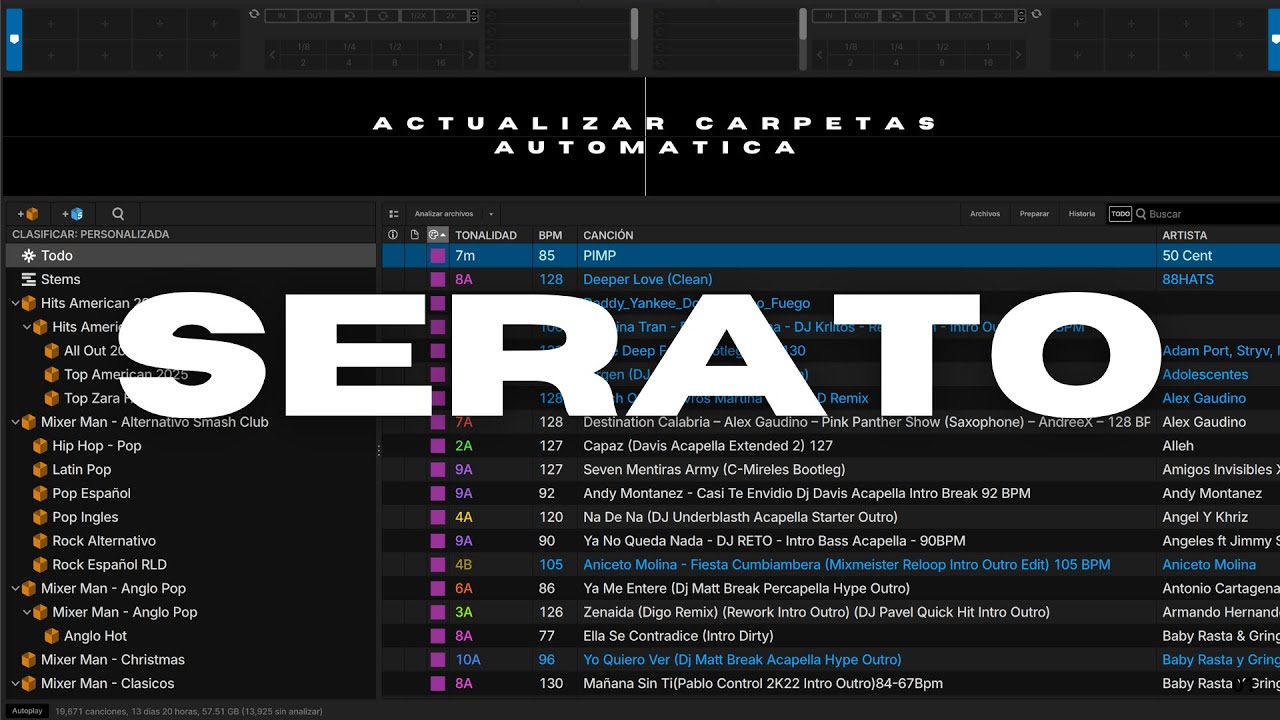Add a new smart crate

[72, 214]
